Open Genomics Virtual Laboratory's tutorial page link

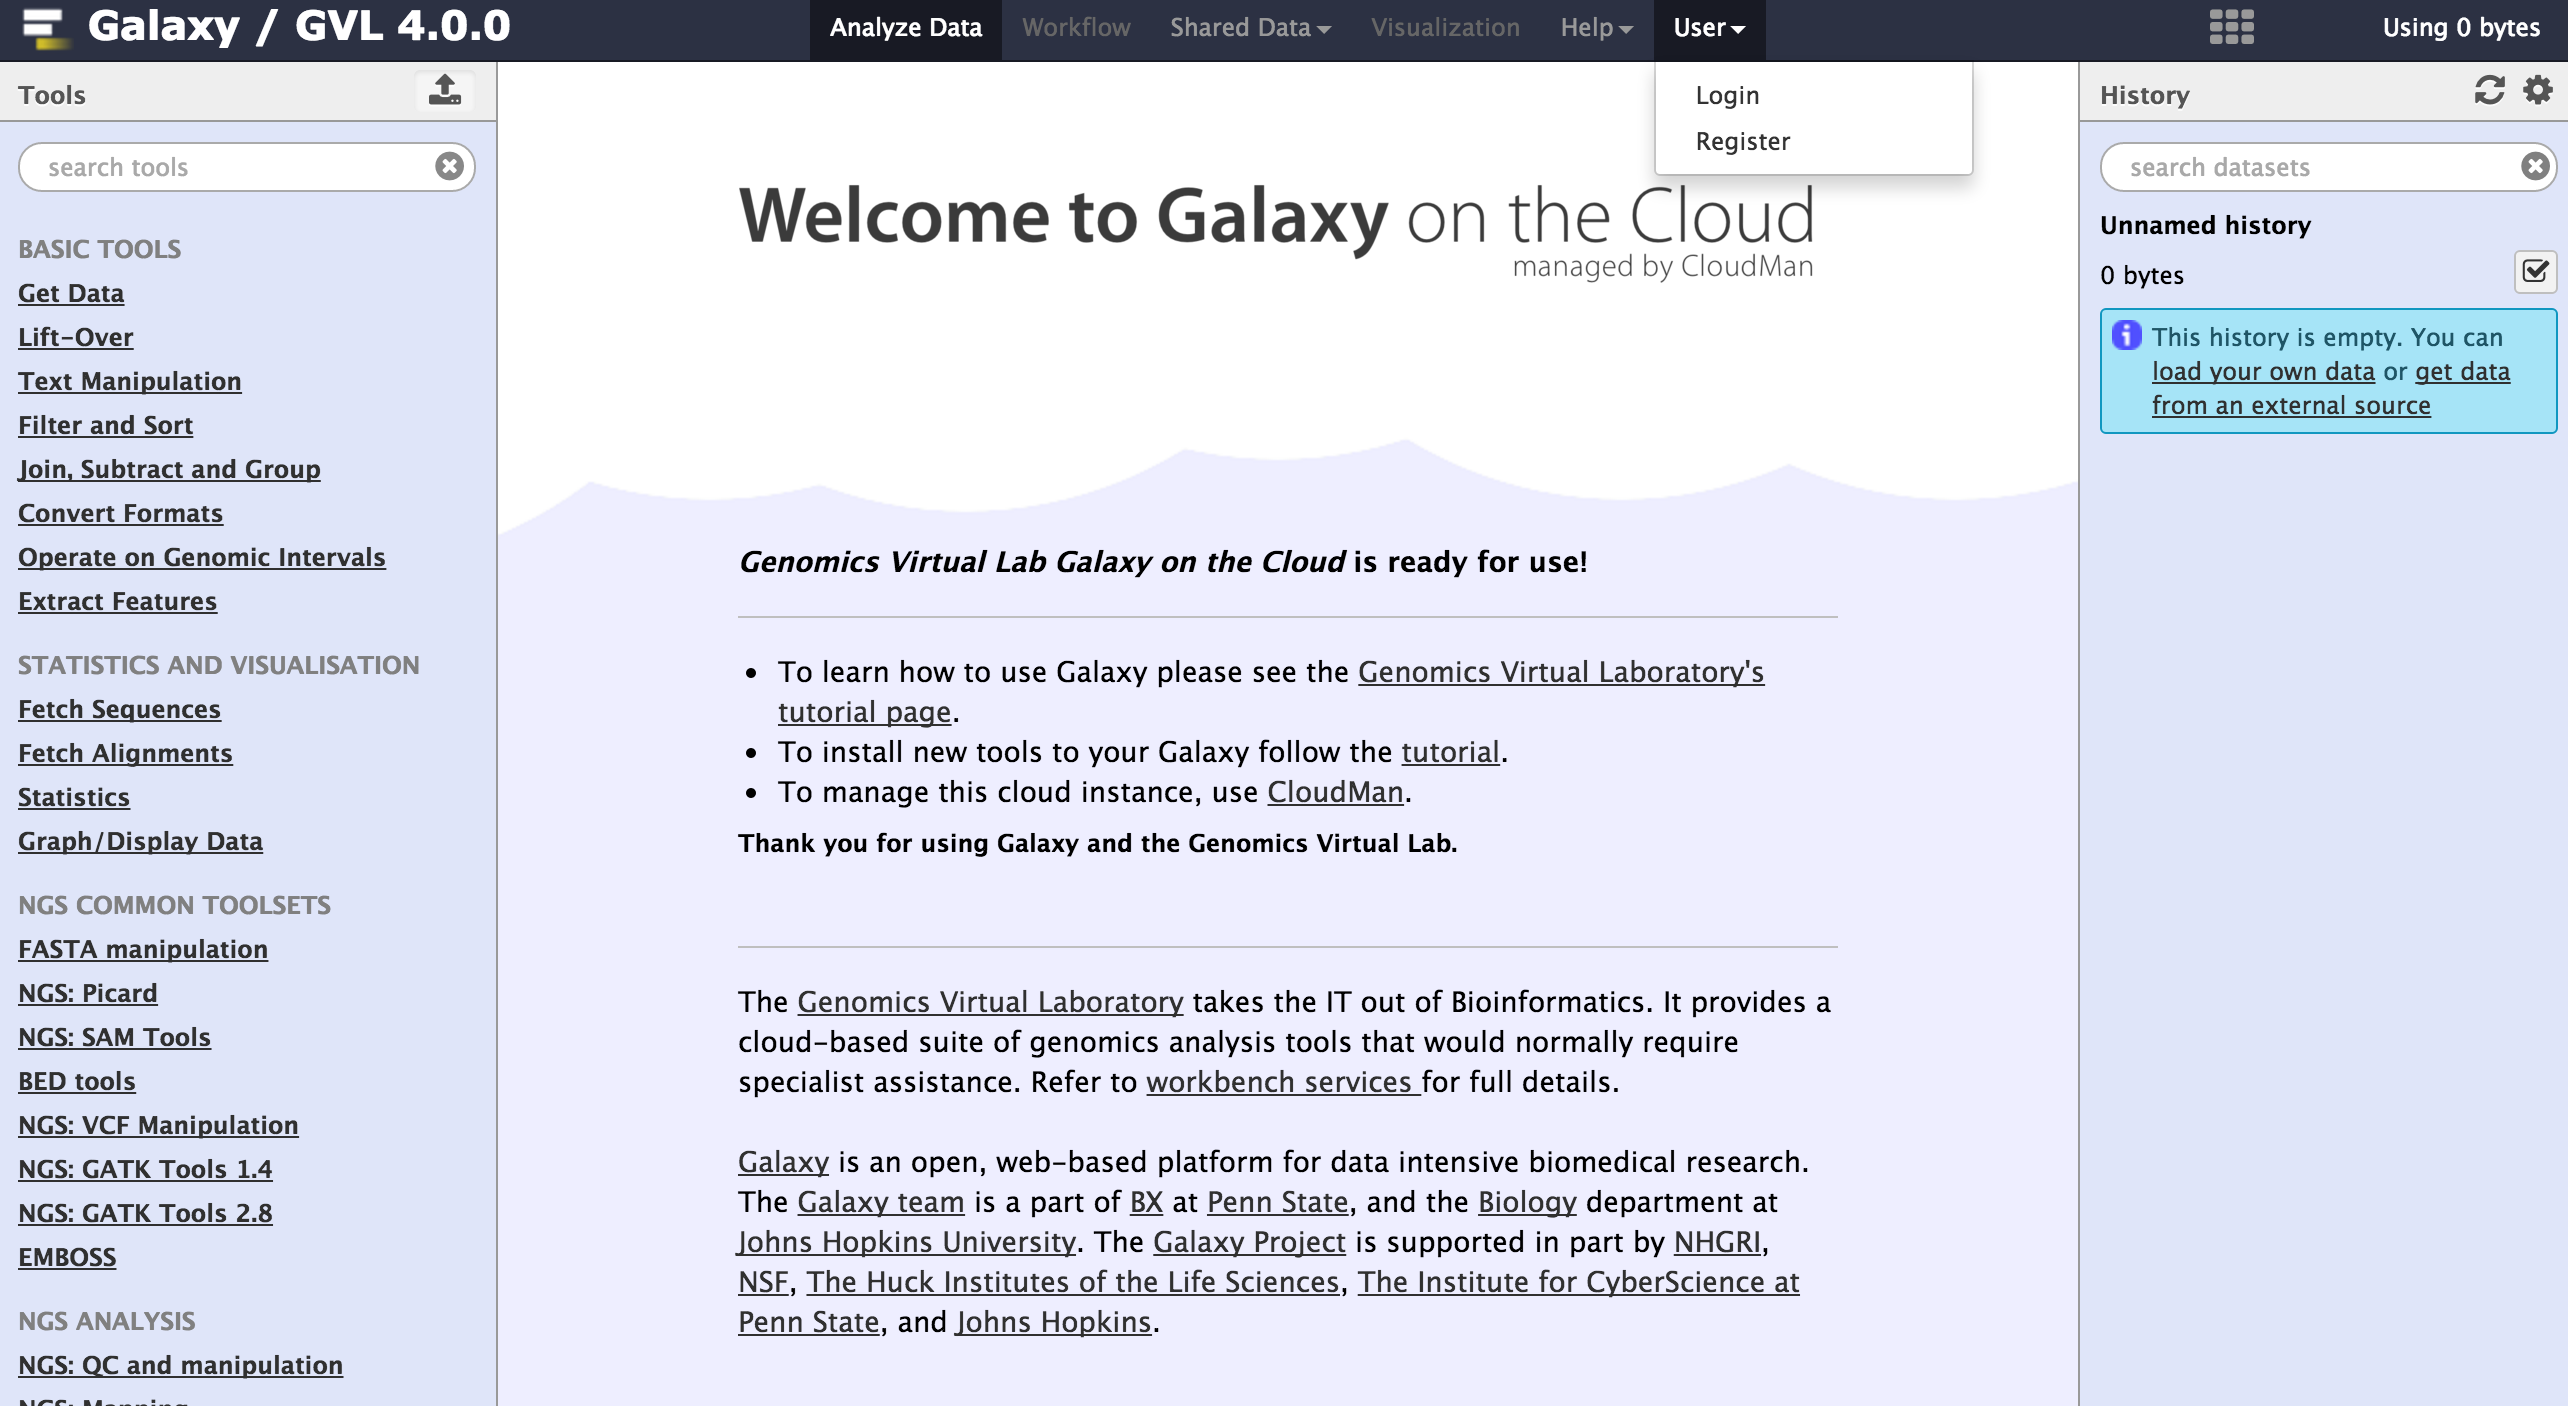[x=1560, y=672]
